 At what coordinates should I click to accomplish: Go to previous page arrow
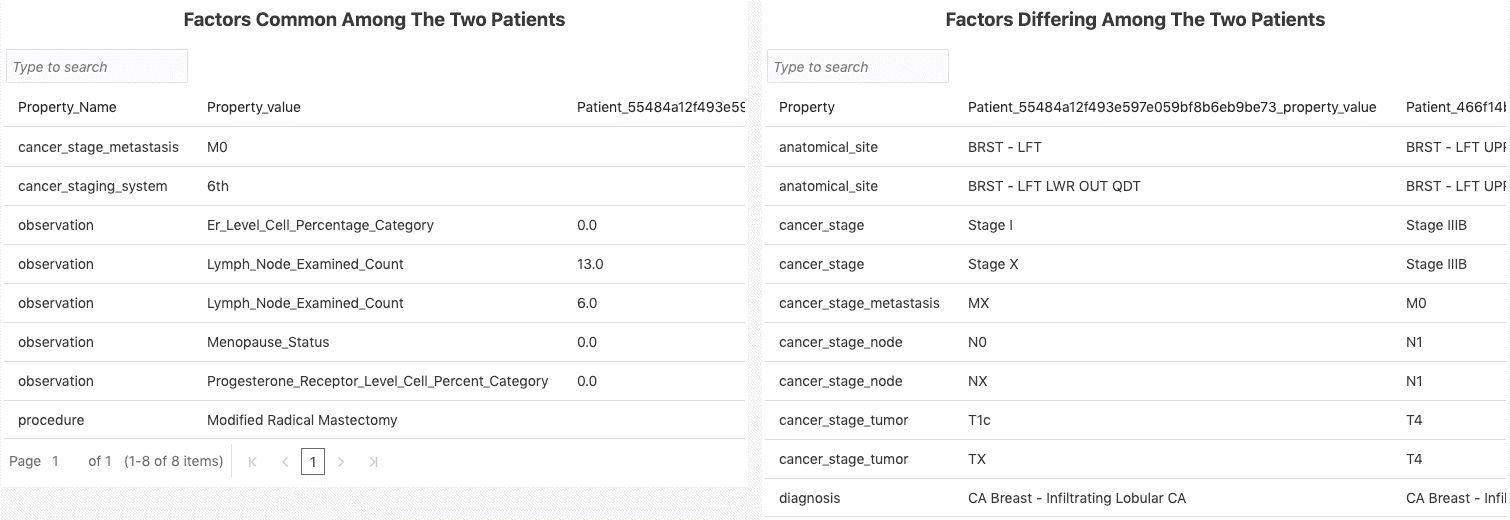285,462
